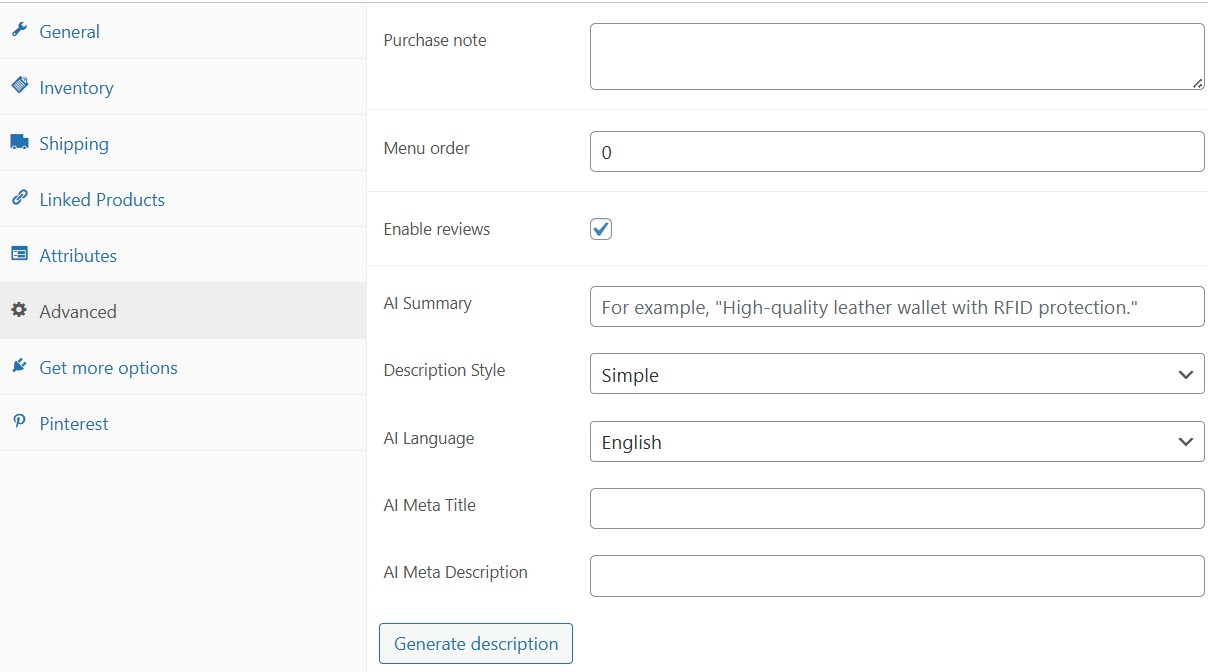Click the AI Meta Description label

pos(456,572)
